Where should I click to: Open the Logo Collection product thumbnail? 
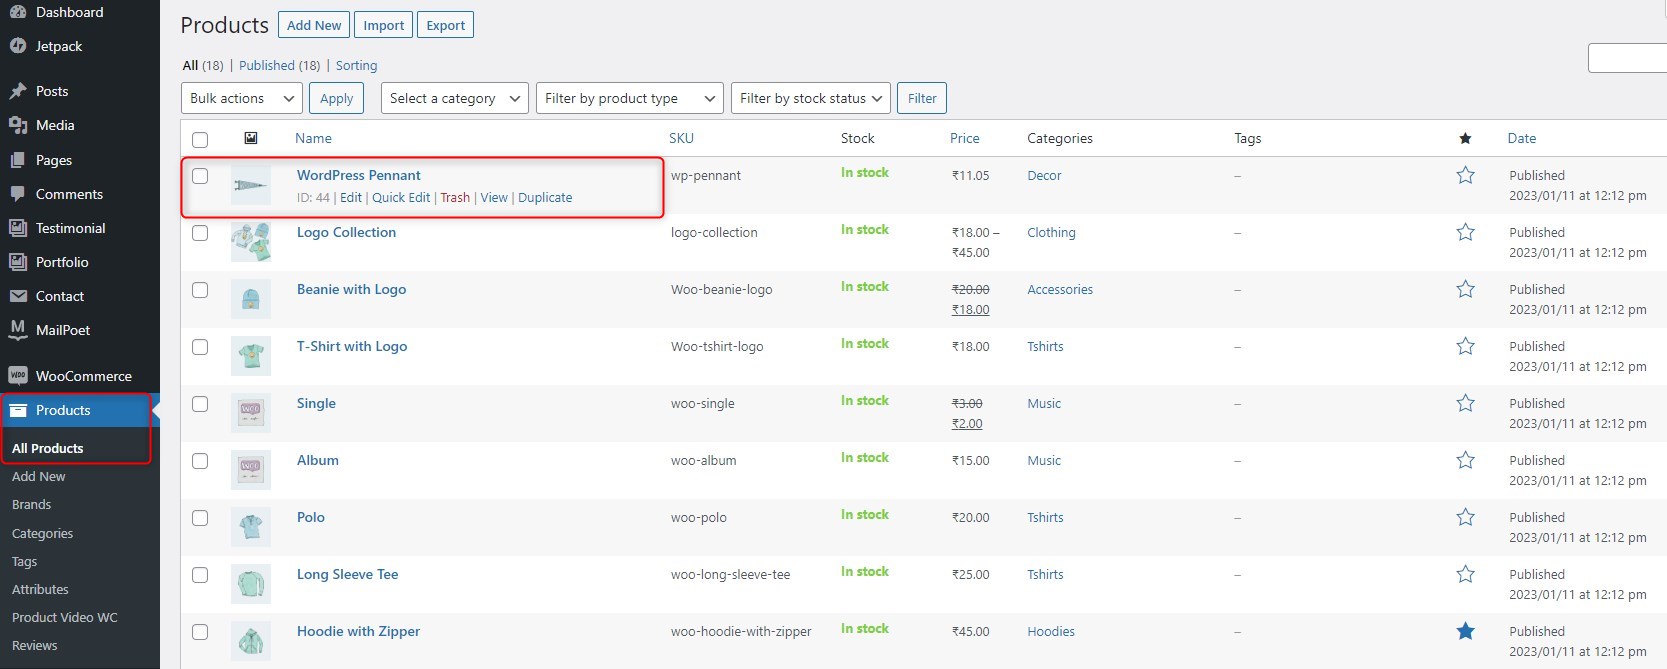[x=251, y=242]
